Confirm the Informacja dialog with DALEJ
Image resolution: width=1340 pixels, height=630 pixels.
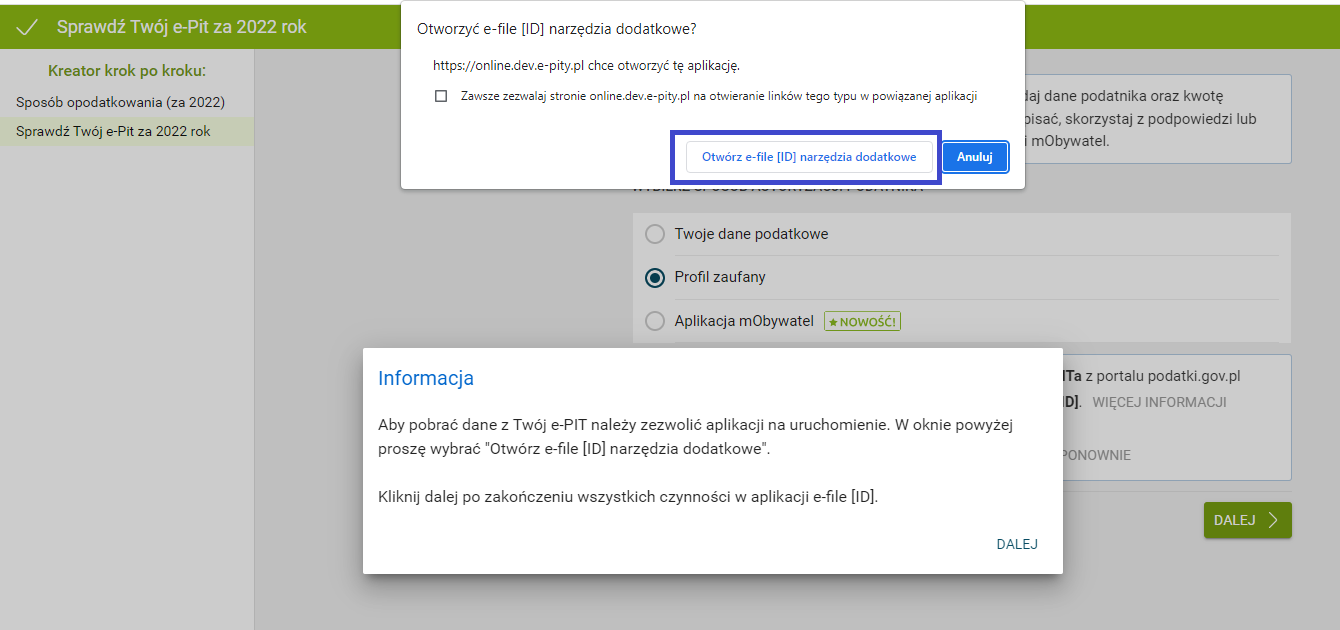pyautogui.click(x=1016, y=544)
